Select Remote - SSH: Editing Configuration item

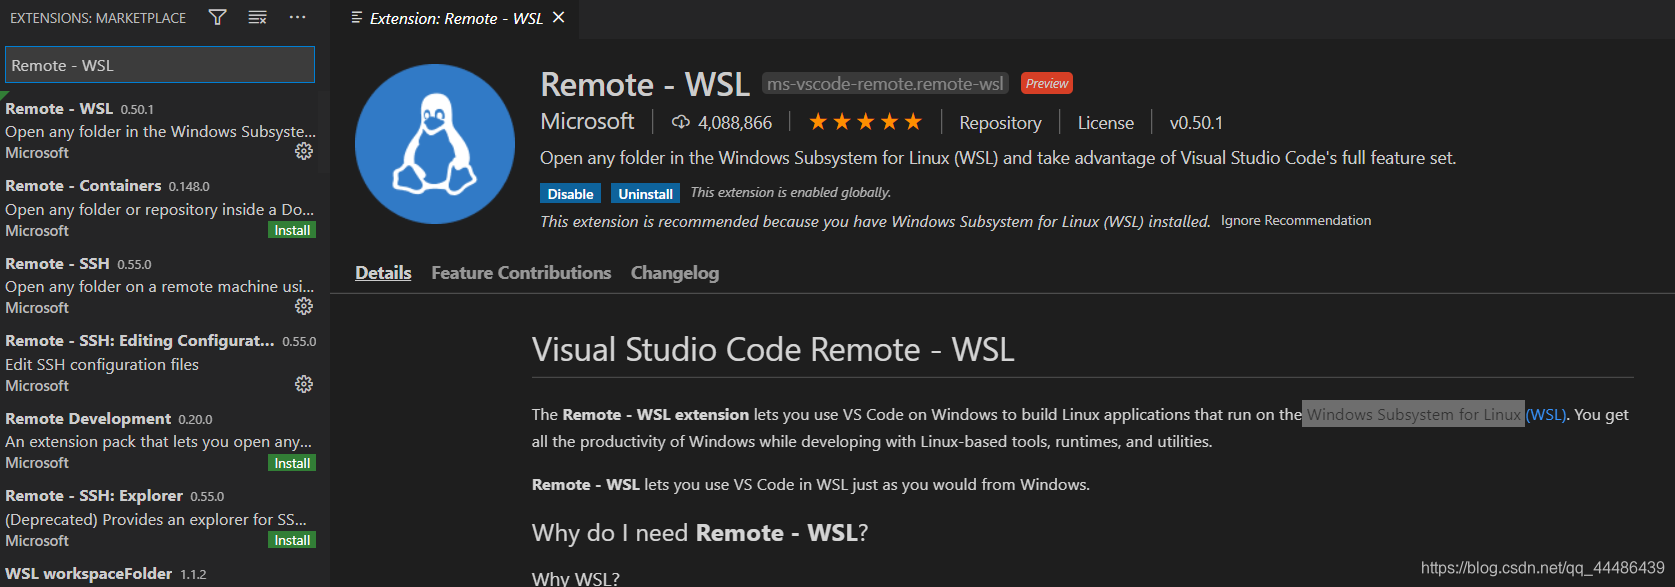[160, 363]
